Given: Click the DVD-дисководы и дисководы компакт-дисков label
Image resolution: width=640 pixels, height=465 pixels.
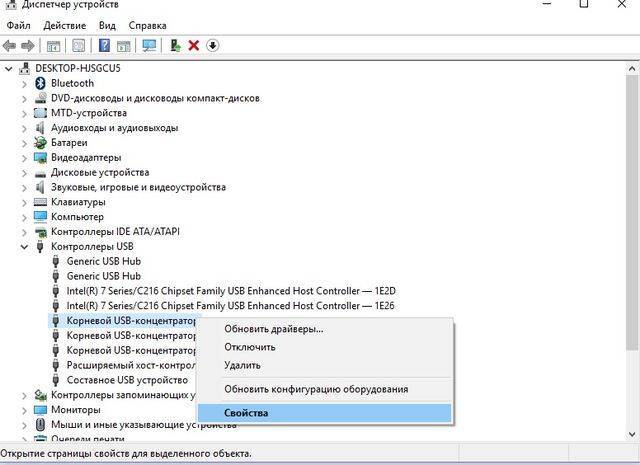Looking at the screenshot, I should click(x=155, y=98).
